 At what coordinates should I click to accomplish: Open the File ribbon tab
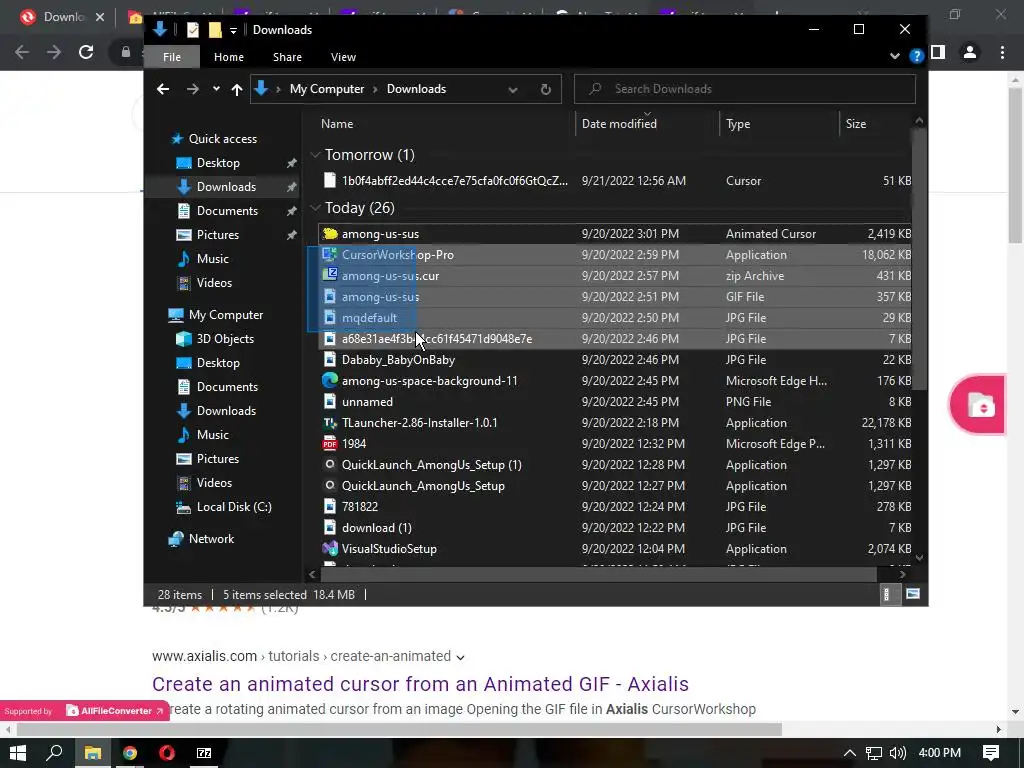point(172,57)
